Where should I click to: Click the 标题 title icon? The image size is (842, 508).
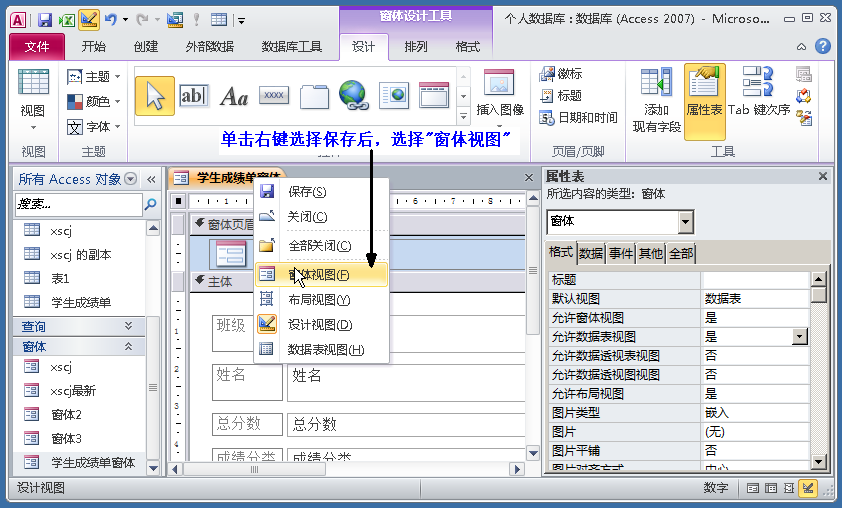tap(547, 96)
